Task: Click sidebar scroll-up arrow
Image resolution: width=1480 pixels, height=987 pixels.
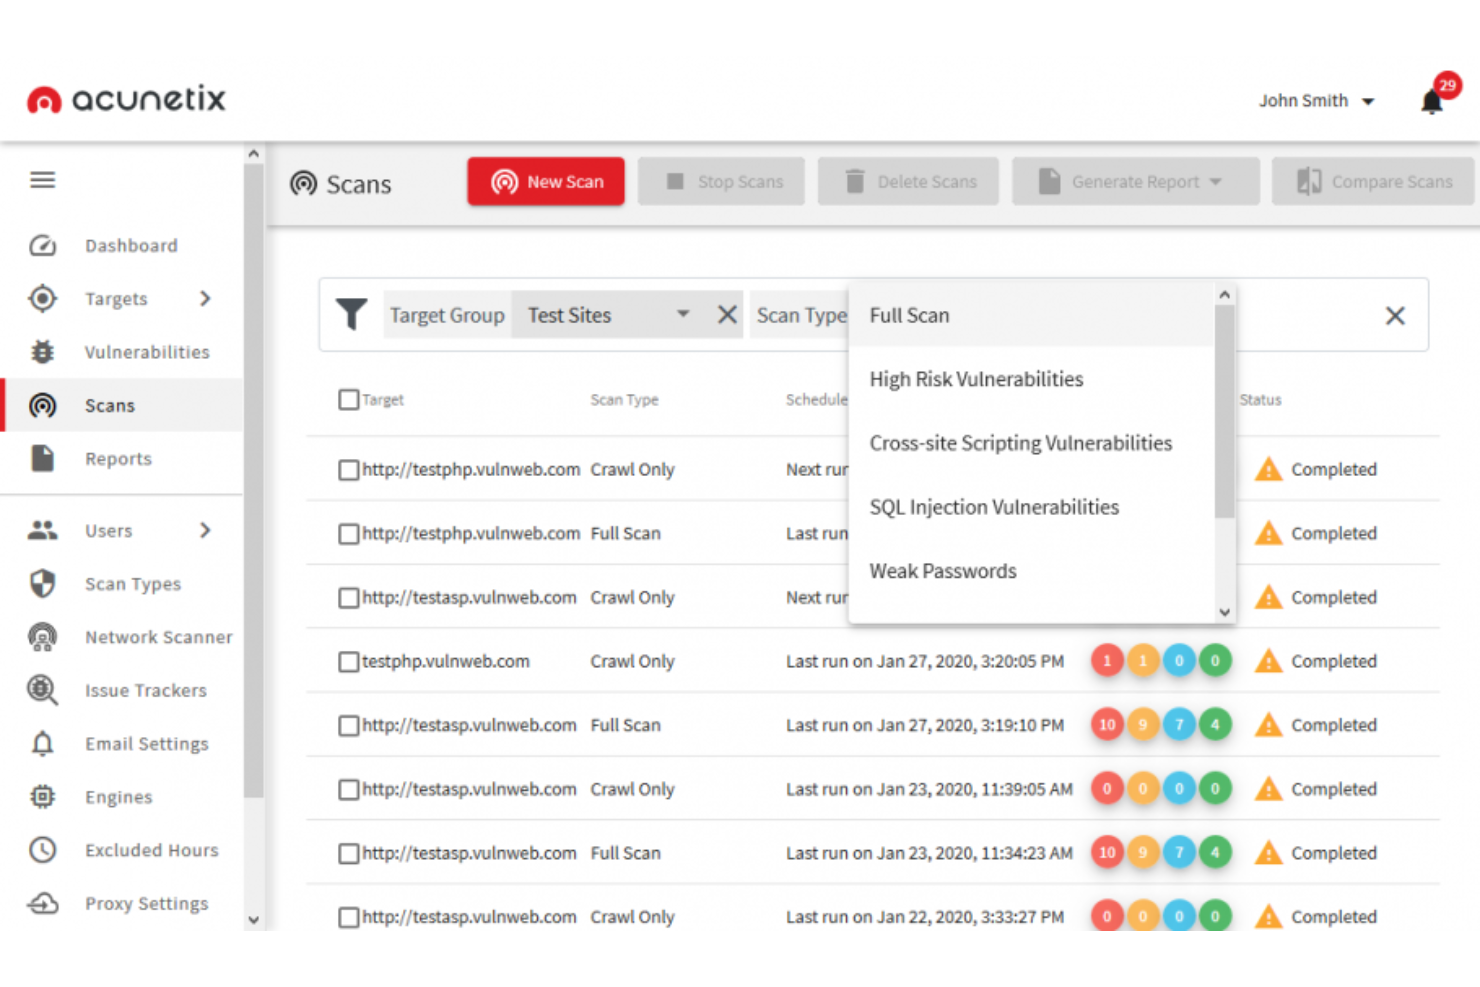Action: coord(254,154)
